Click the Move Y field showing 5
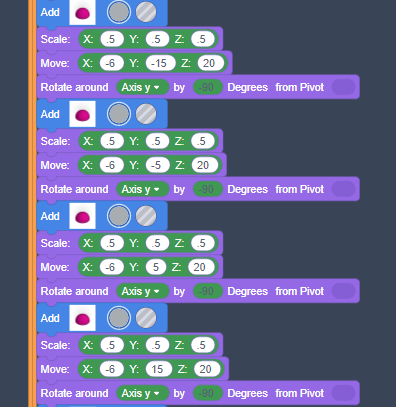 [156, 267]
